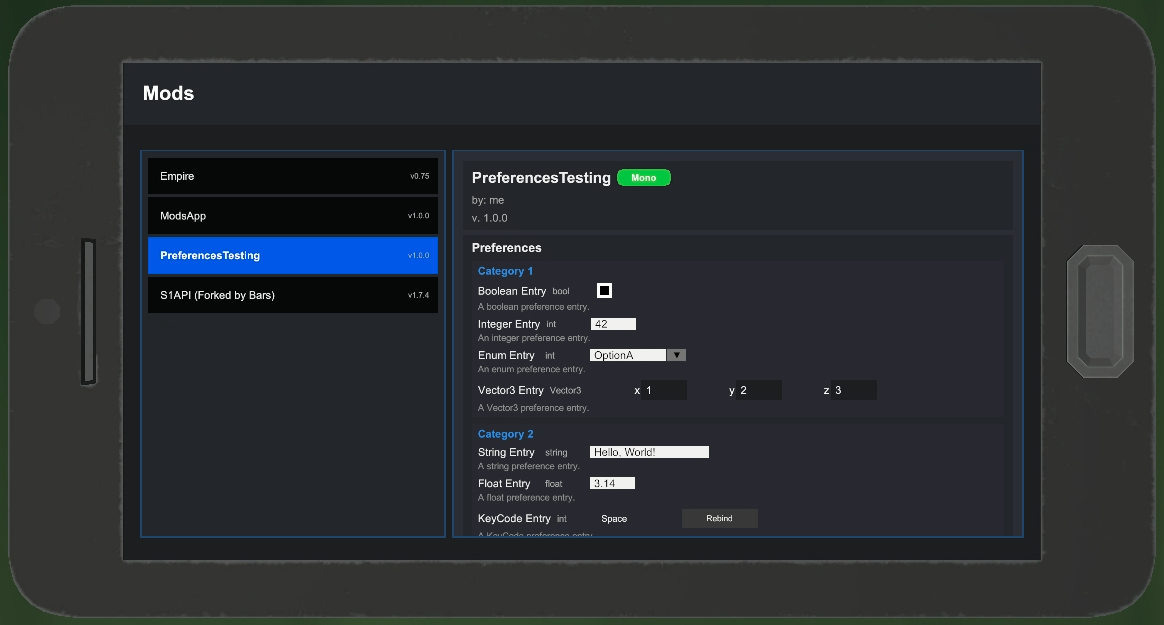Toggle the Boolean Entry checkbox
Screen dimensions: 1164x625
(604, 291)
